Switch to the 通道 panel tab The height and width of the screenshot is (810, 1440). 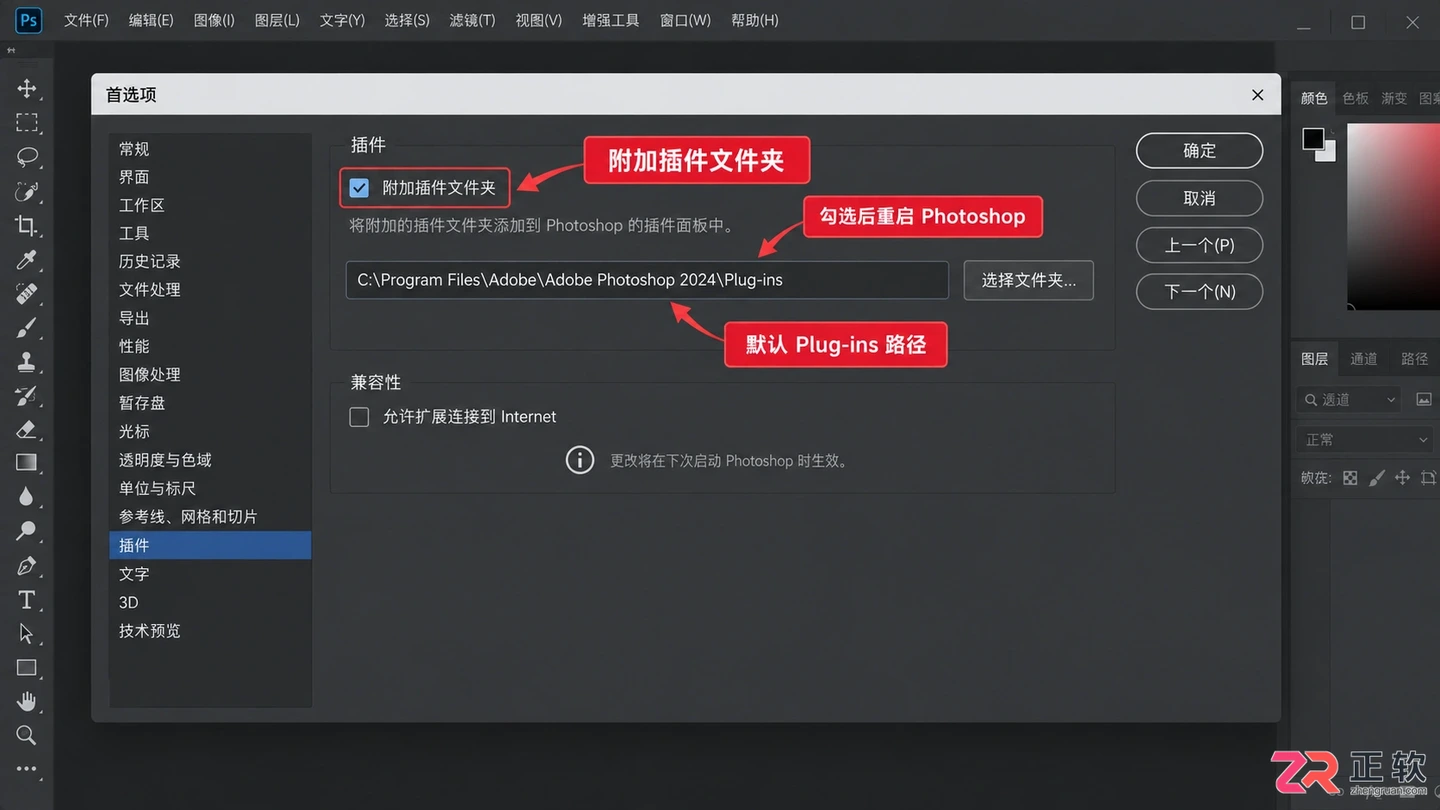coord(1364,359)
